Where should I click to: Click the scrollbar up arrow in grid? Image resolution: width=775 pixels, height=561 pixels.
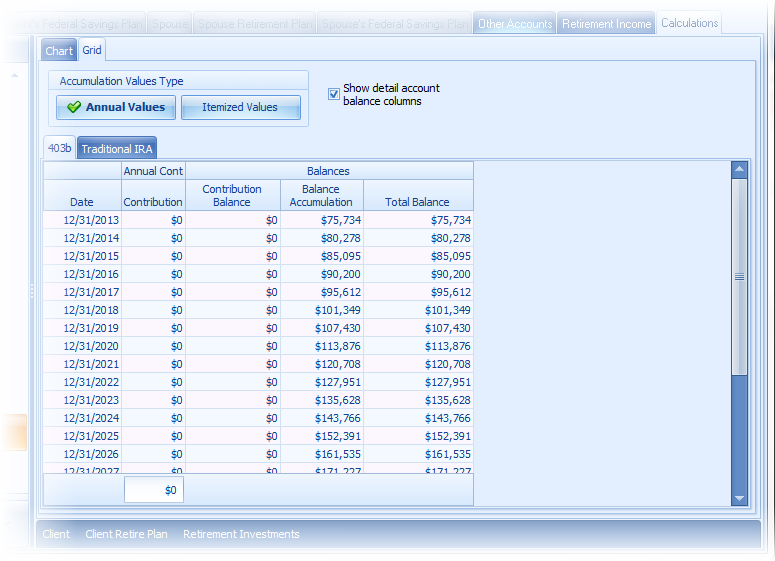739,170
